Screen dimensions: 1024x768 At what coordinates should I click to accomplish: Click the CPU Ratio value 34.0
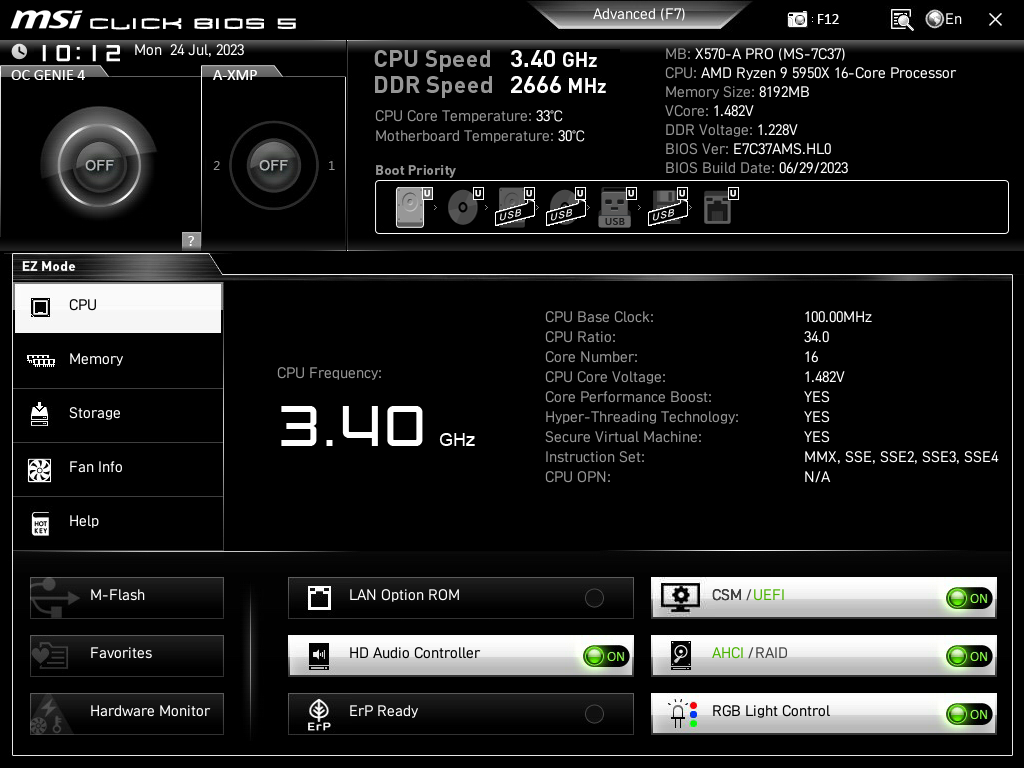click(x=816, y=337)
